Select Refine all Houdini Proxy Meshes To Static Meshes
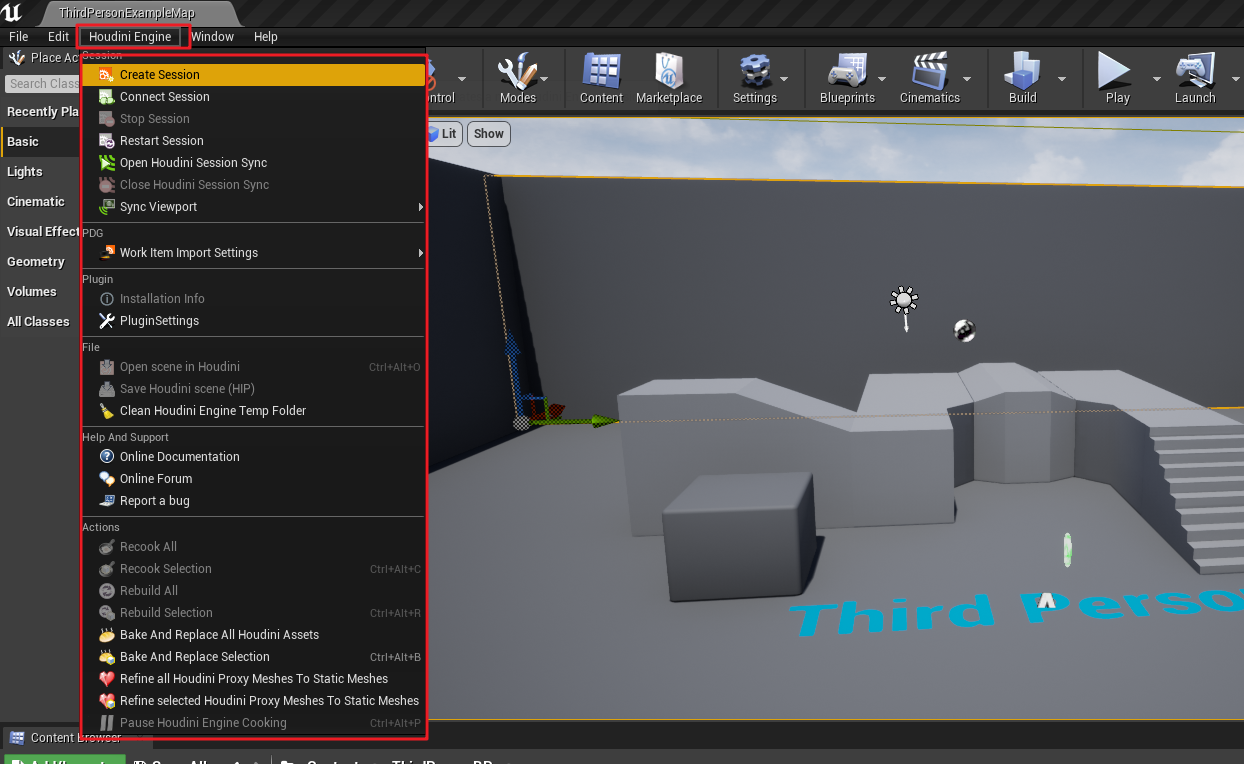 [254, 679]
